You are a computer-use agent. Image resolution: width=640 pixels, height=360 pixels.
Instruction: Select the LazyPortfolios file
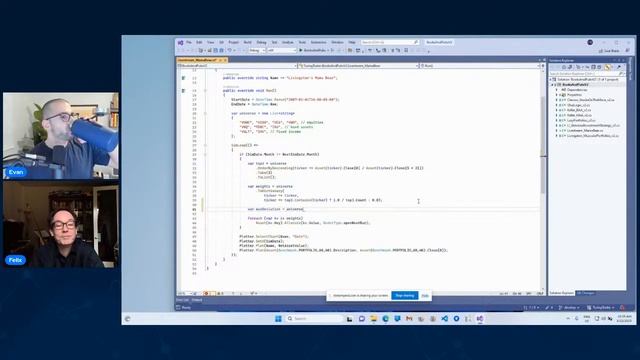[581, 120]
